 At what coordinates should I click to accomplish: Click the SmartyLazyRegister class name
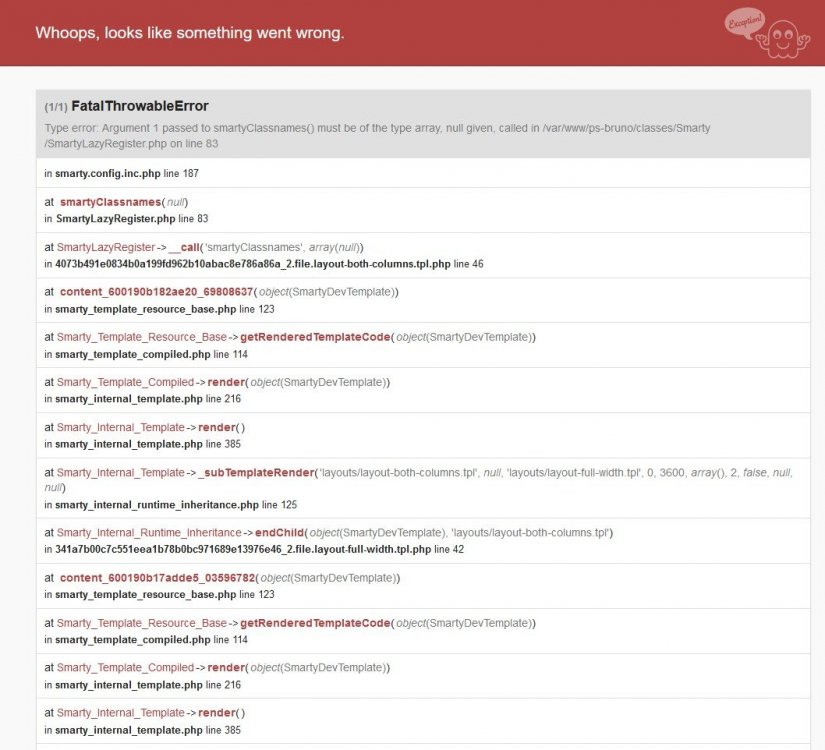pos(106,247)
